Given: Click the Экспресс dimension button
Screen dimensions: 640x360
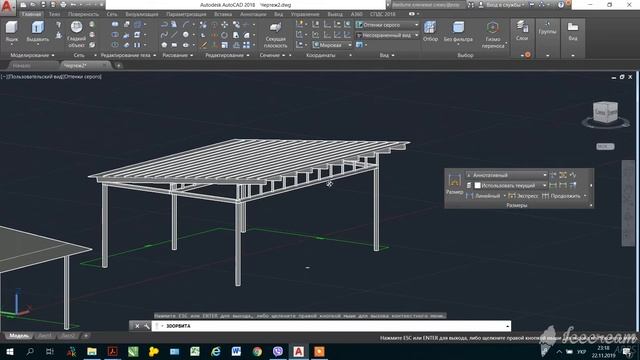Looking at the screenshot, I should click(524, 196).
